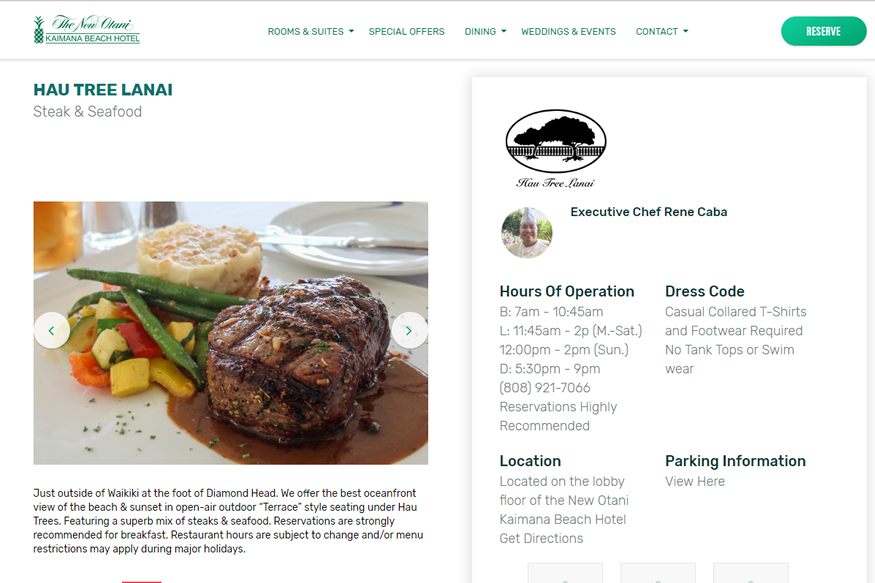Show the previous carousel photo
Image resolution: width=875 pixels, height=583 pixels.
[x=51, y=330]
